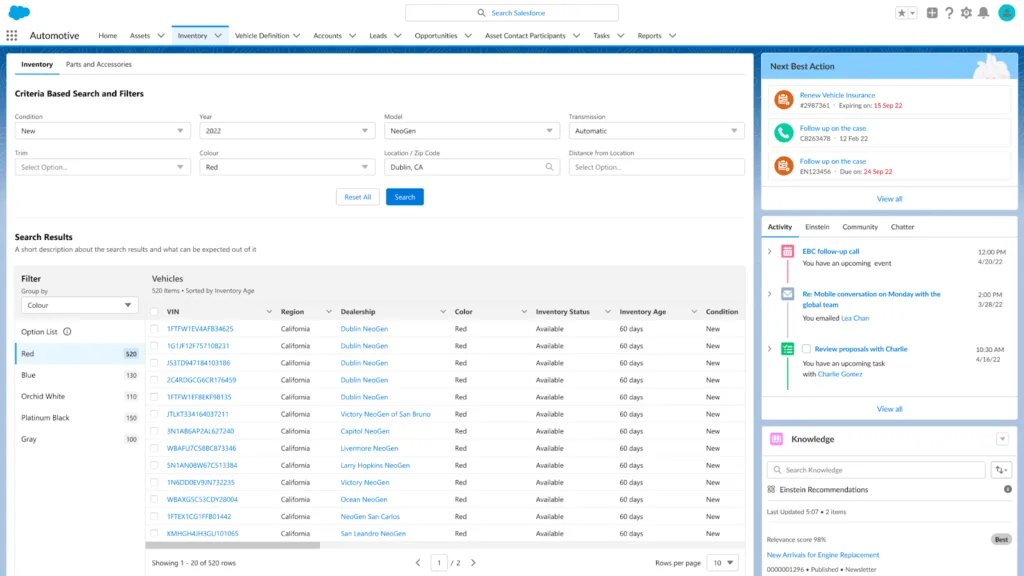Open the Condition dropdown set to New
Screen dimensions: 1024x576
(x=102, y=131)
